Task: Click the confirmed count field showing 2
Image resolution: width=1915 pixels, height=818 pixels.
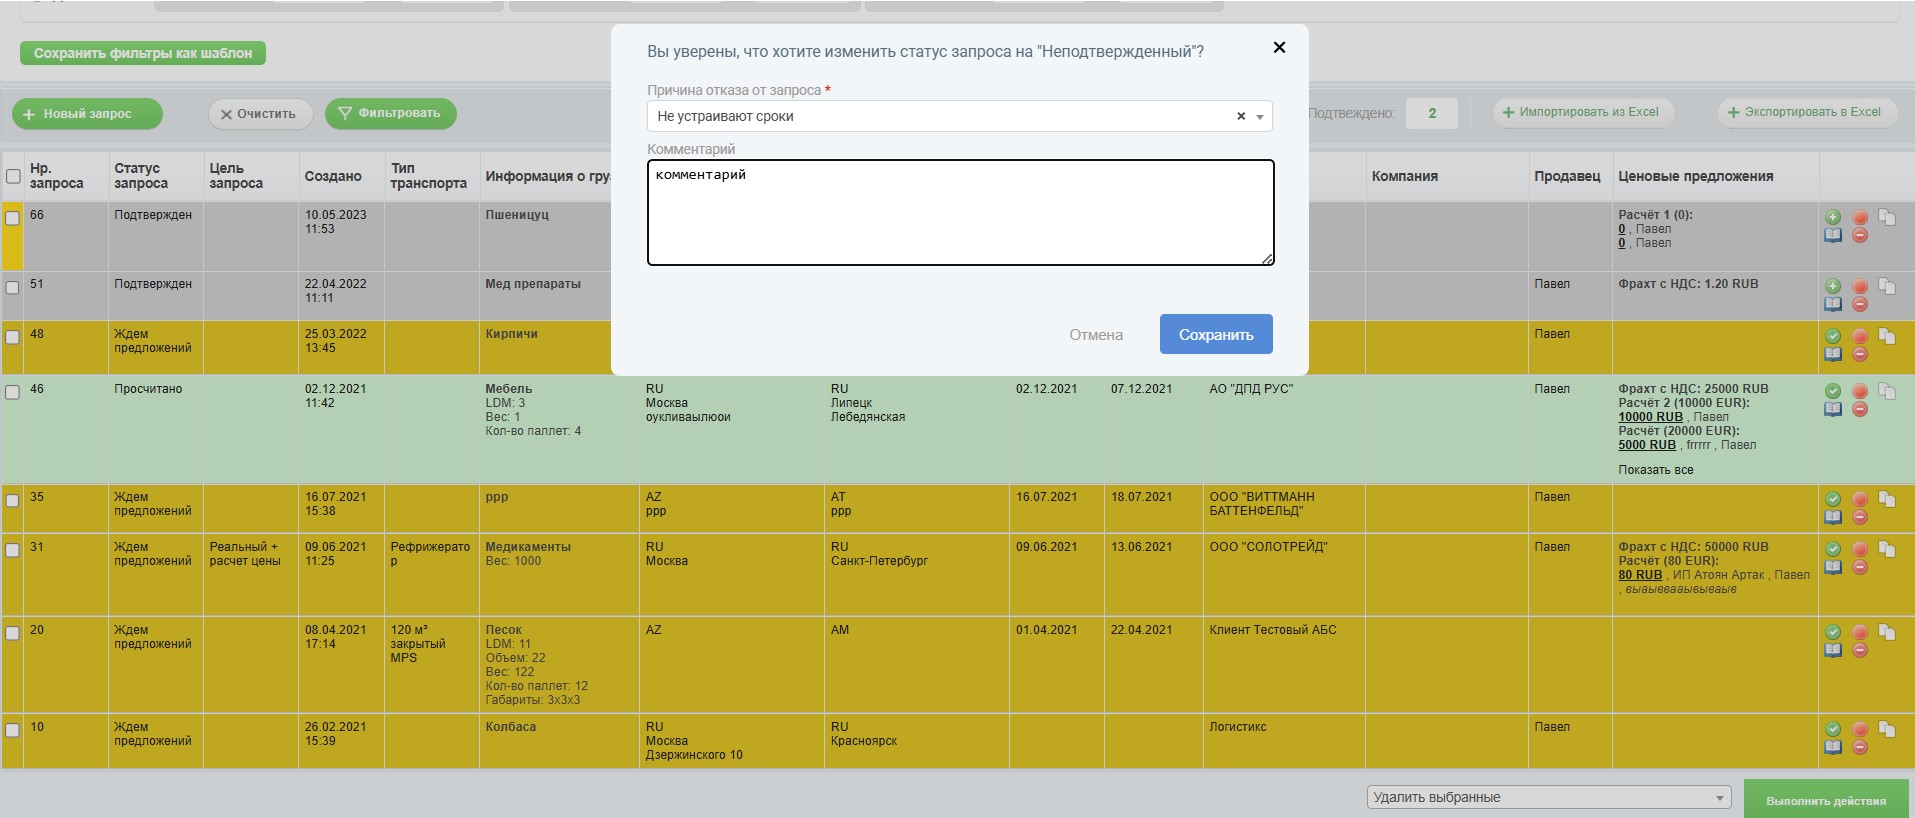Action: coord(1431,113)
